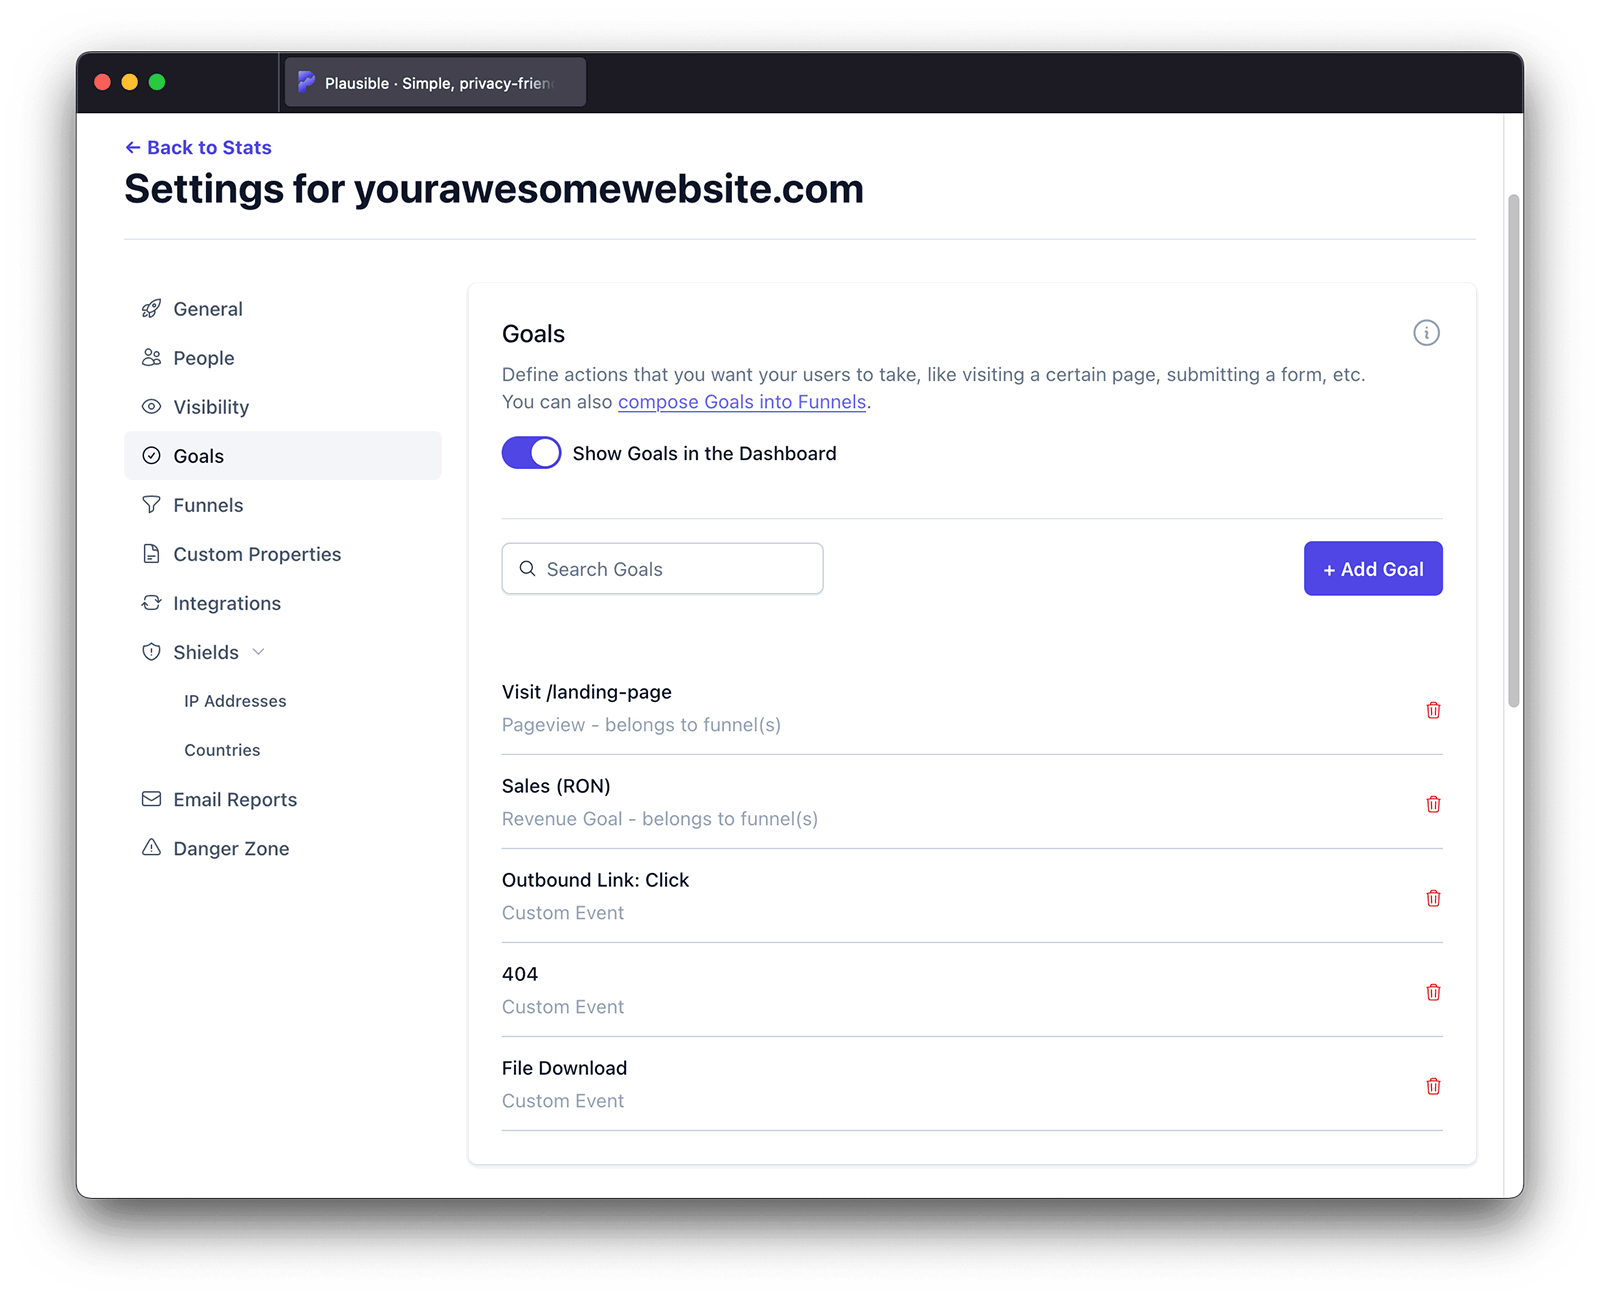The height and width of the screenshot is (1299, 1600).
Task: Click the People sidebar icon
Action: click(151, 357)
